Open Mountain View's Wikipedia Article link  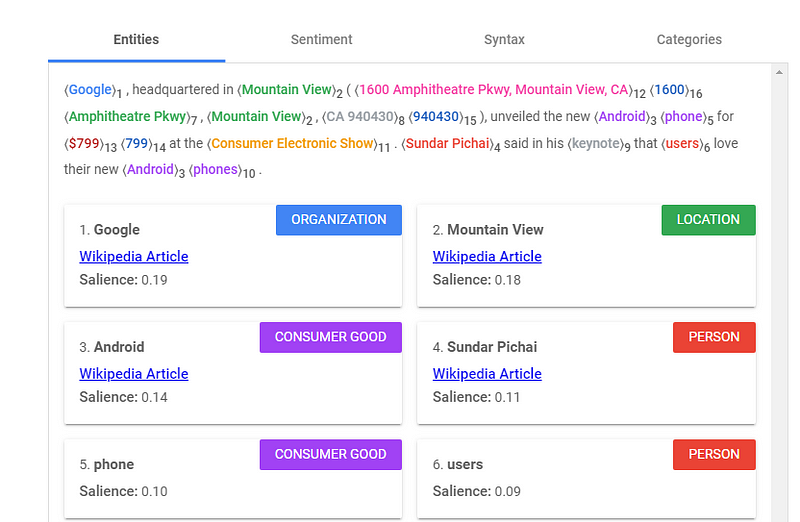click(487, 256)
